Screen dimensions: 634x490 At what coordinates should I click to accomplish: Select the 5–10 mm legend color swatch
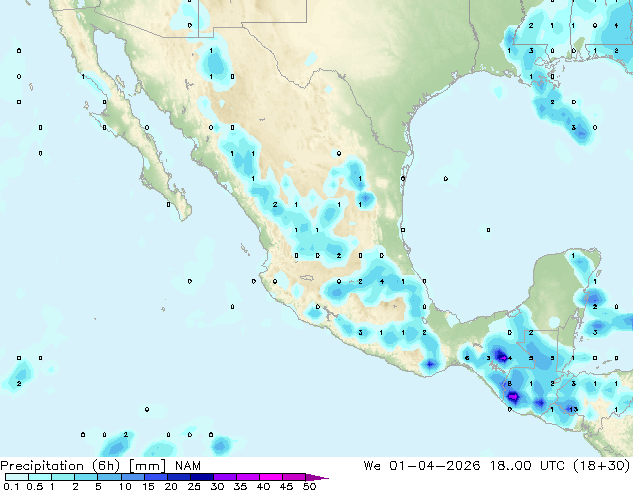click(109, 477)
